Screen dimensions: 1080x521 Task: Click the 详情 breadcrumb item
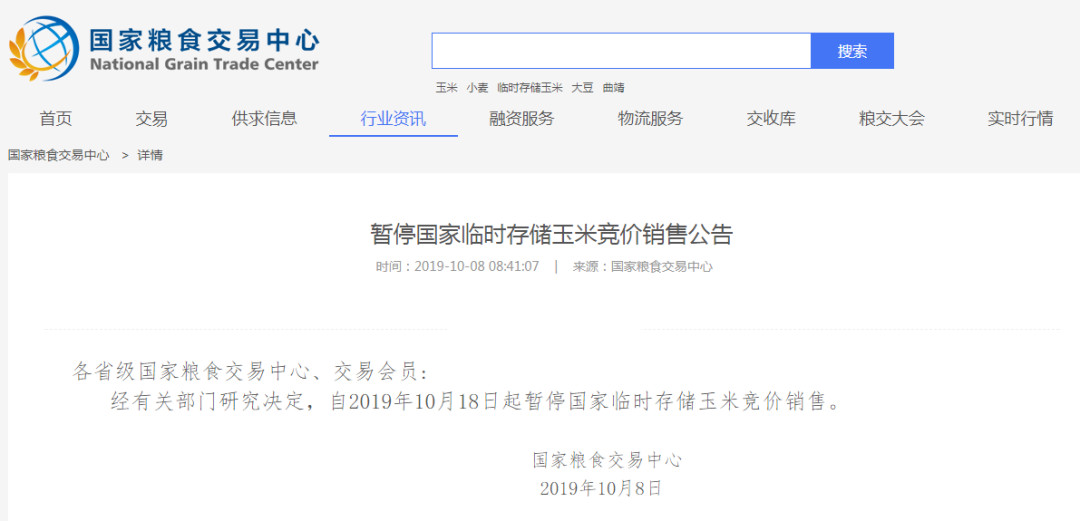coord(150,156)
